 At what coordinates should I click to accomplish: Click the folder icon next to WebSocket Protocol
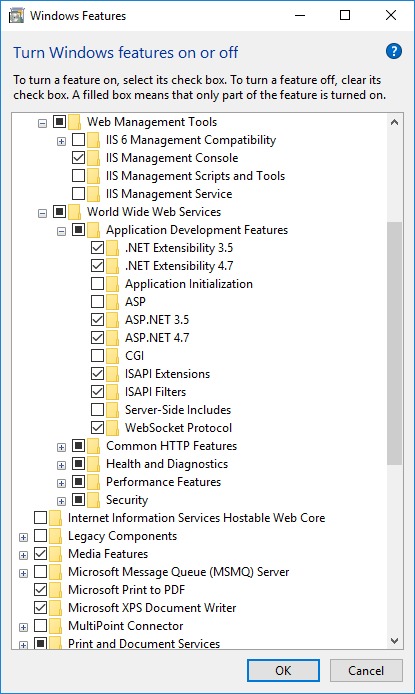[112, 428]
